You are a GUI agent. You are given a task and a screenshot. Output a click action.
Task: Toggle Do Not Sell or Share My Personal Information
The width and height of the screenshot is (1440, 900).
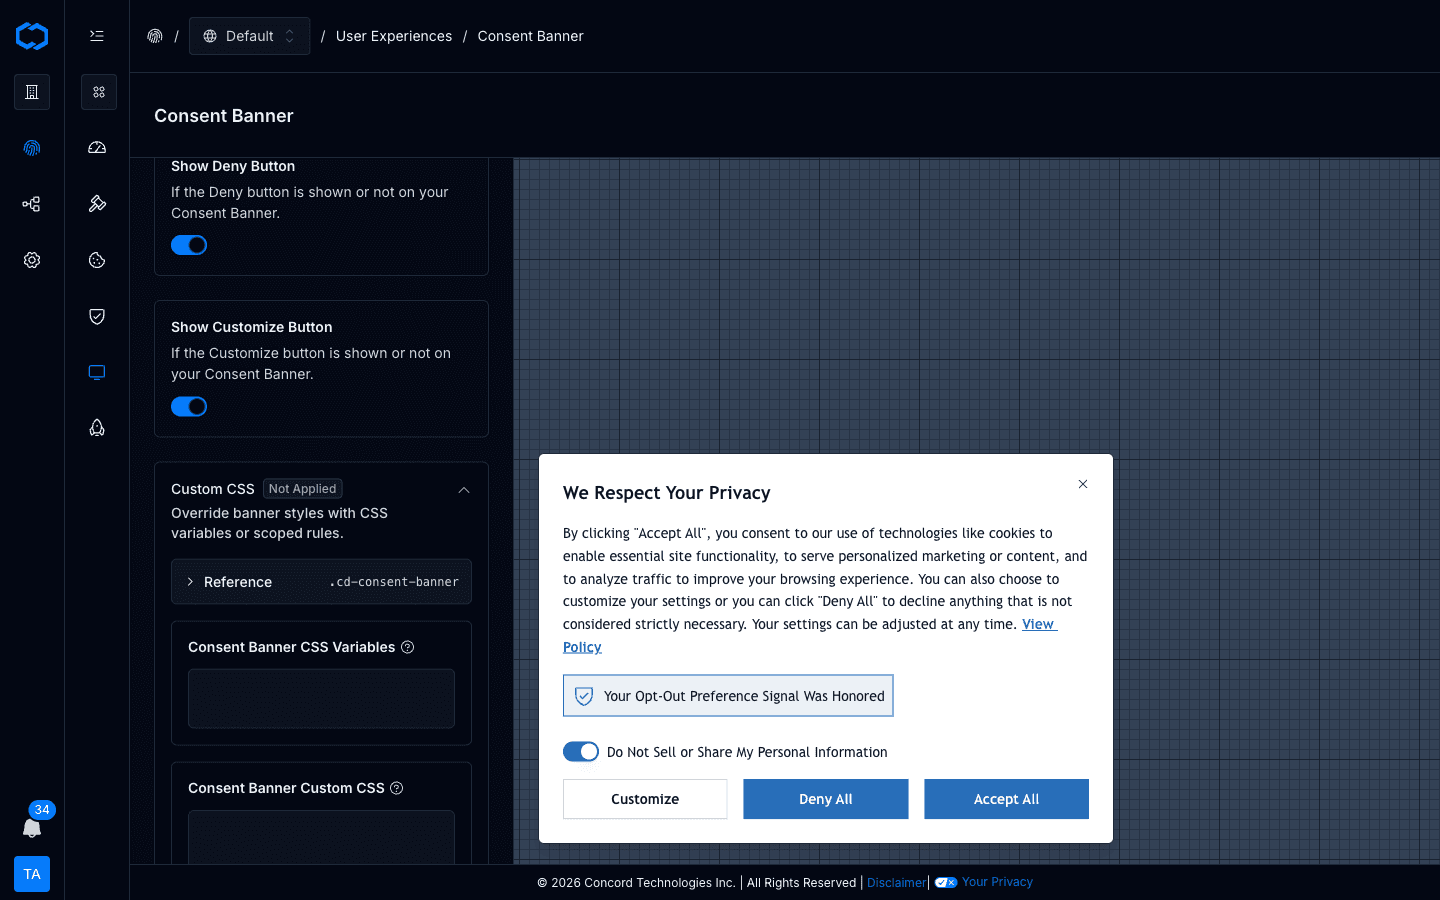(580, 751)
